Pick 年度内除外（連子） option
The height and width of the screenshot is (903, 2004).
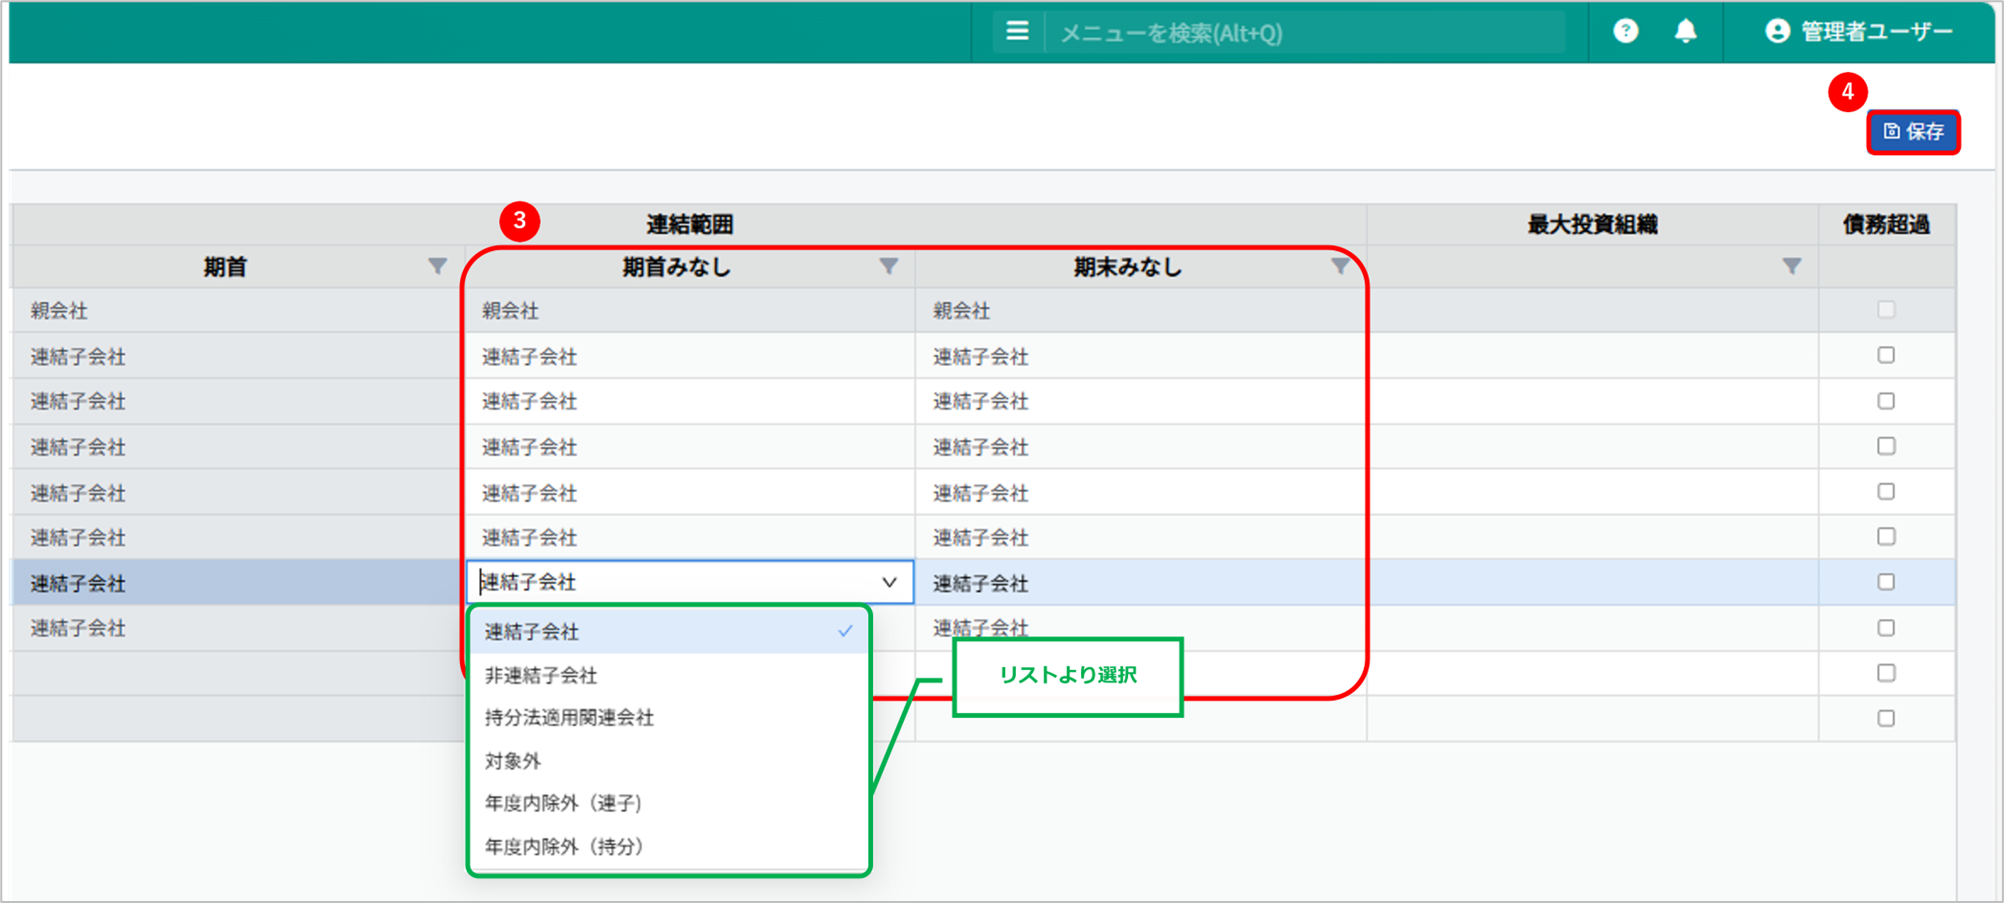(563, 804)
